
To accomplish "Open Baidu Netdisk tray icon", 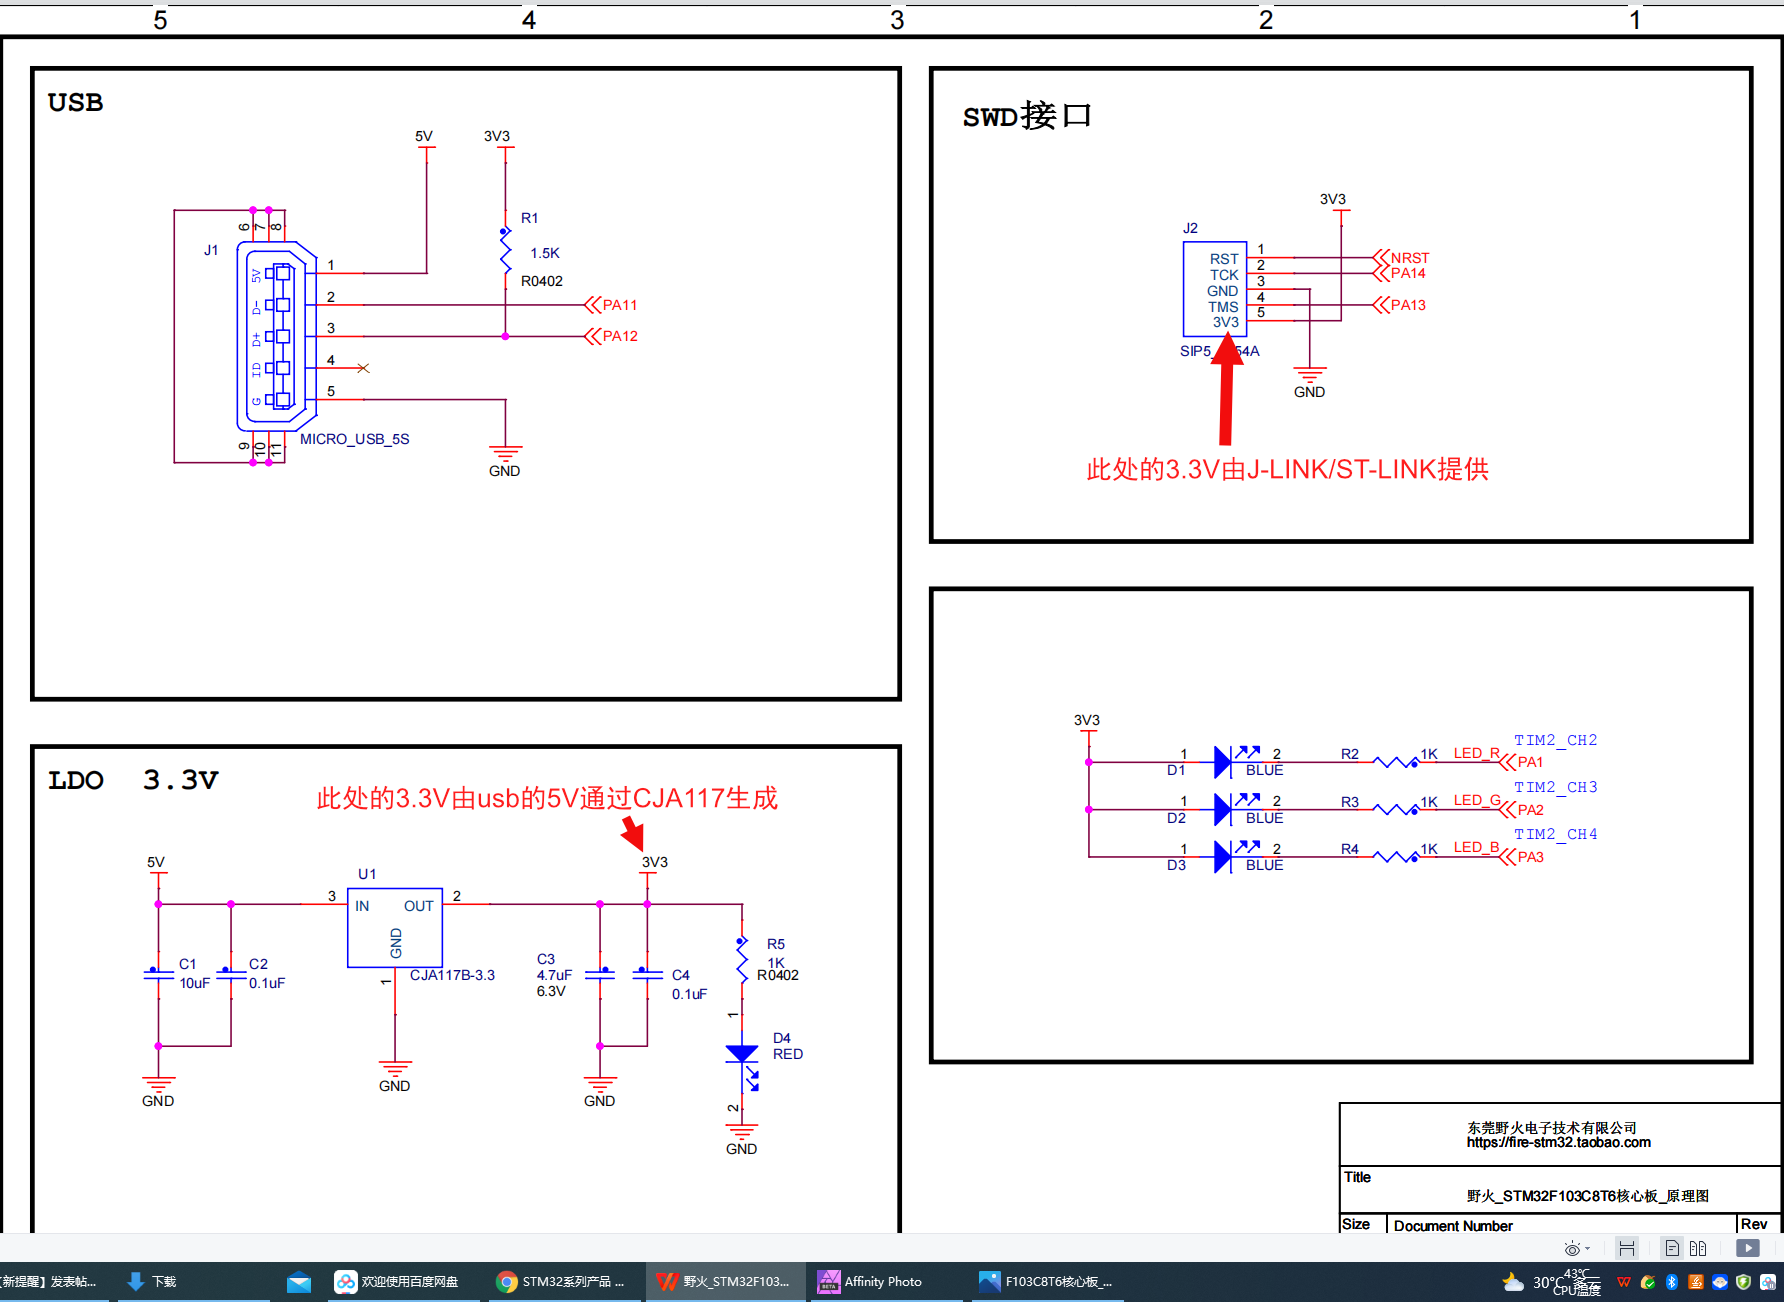I will [x=1768, y=1282].
